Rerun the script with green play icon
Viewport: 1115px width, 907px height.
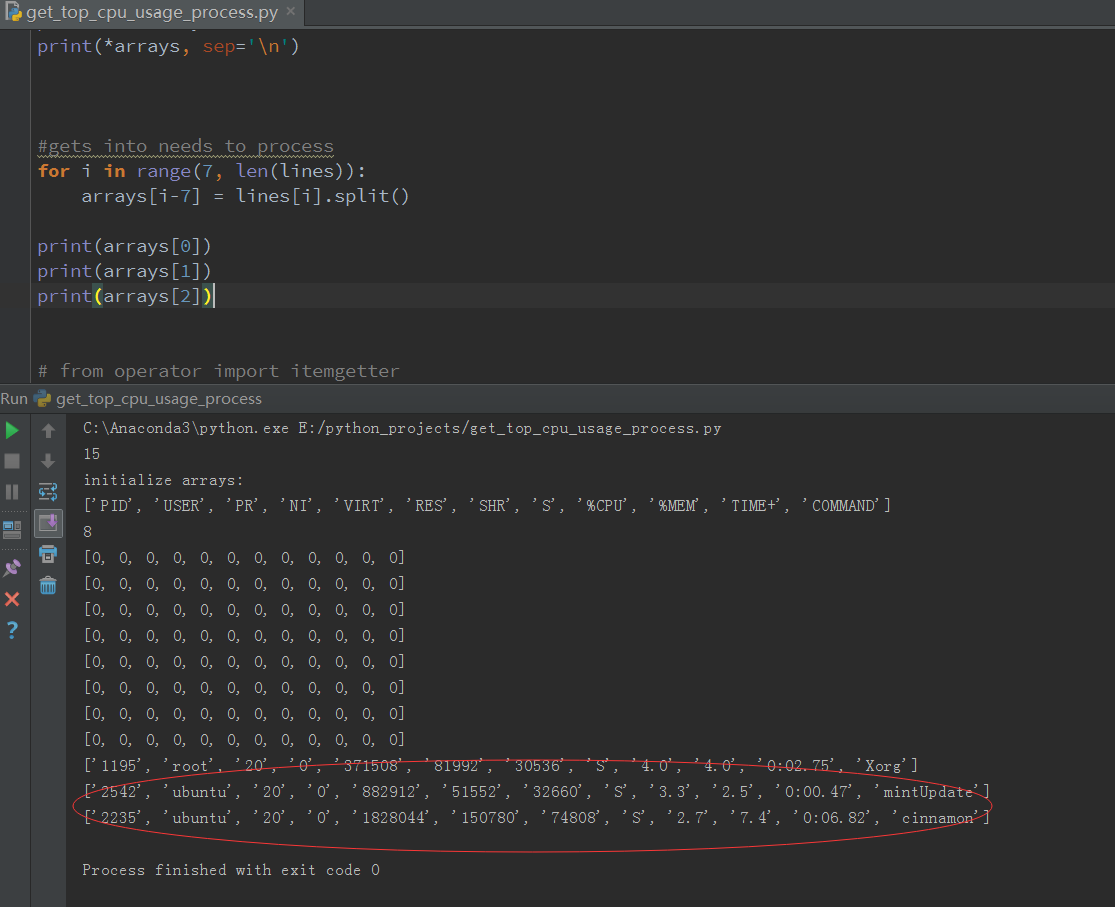[x=12, y=430]
